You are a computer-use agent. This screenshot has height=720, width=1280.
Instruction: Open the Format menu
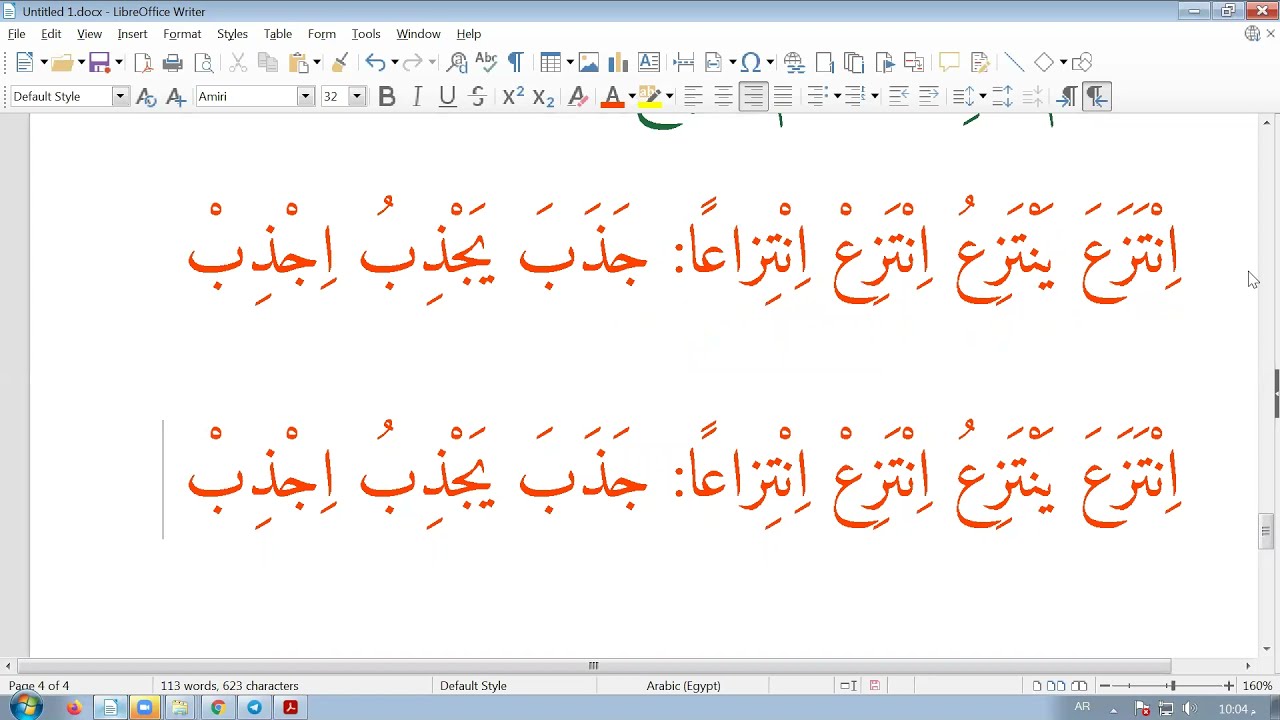pyautogui.click(x=182, y=34)
